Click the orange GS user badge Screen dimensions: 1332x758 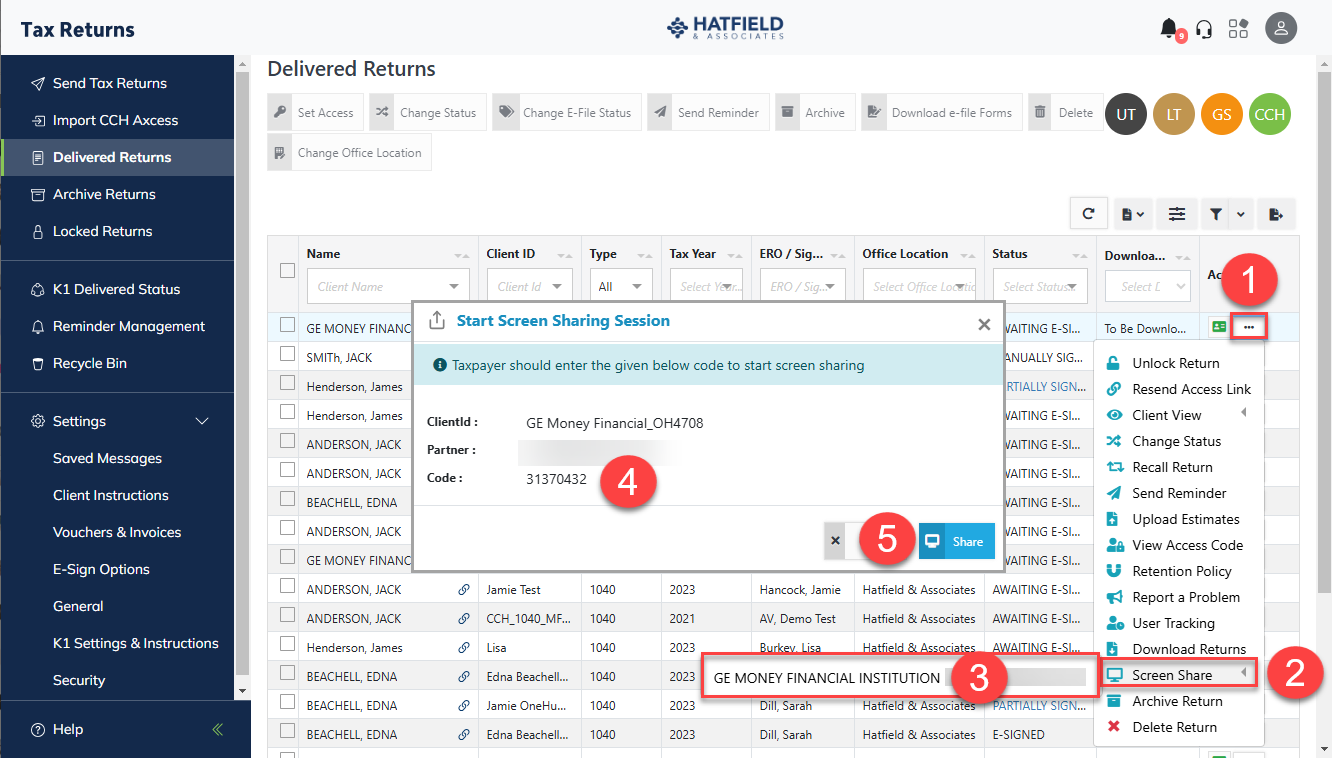pos(1221,114)
